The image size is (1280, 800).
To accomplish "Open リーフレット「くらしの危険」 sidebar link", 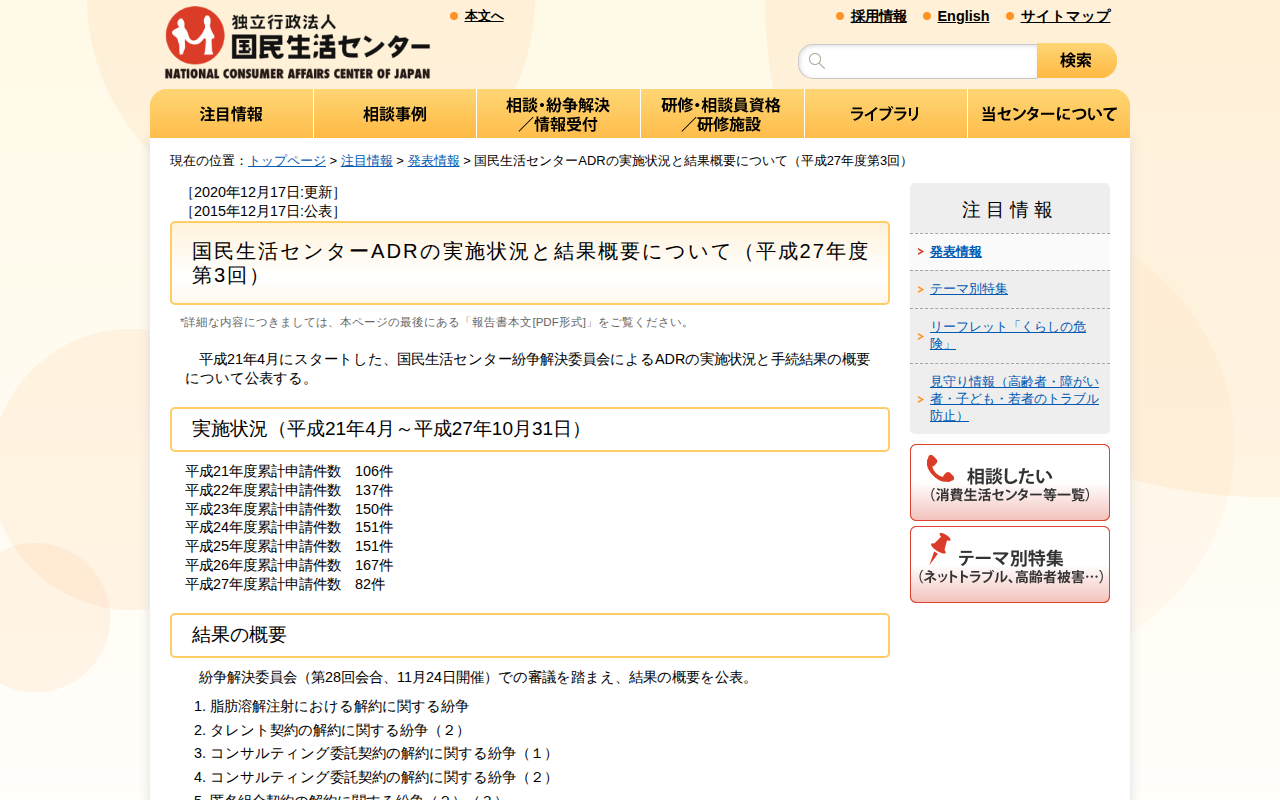I will (x=1008, y=335).
